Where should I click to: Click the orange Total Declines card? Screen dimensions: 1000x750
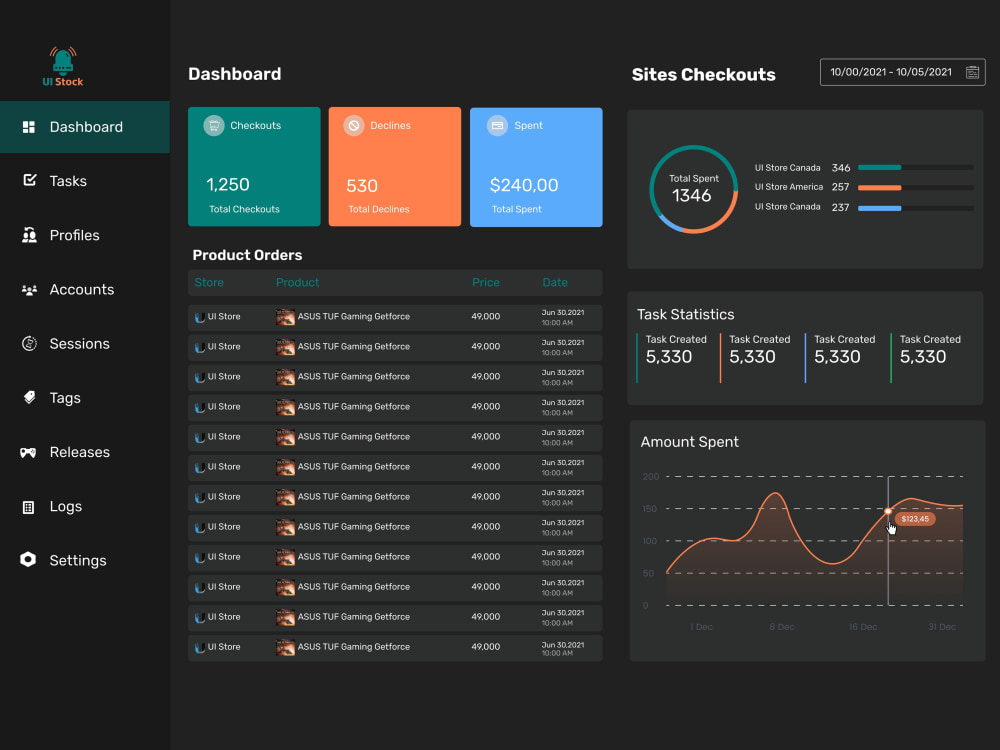(395, 166)
